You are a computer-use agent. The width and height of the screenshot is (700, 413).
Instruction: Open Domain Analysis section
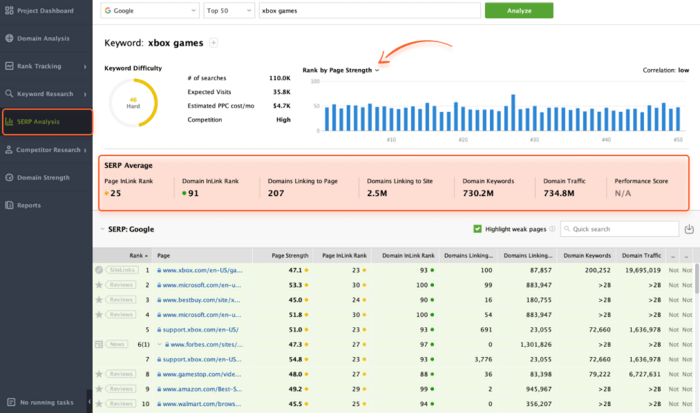pyautogui.click(x=45, y=38)
